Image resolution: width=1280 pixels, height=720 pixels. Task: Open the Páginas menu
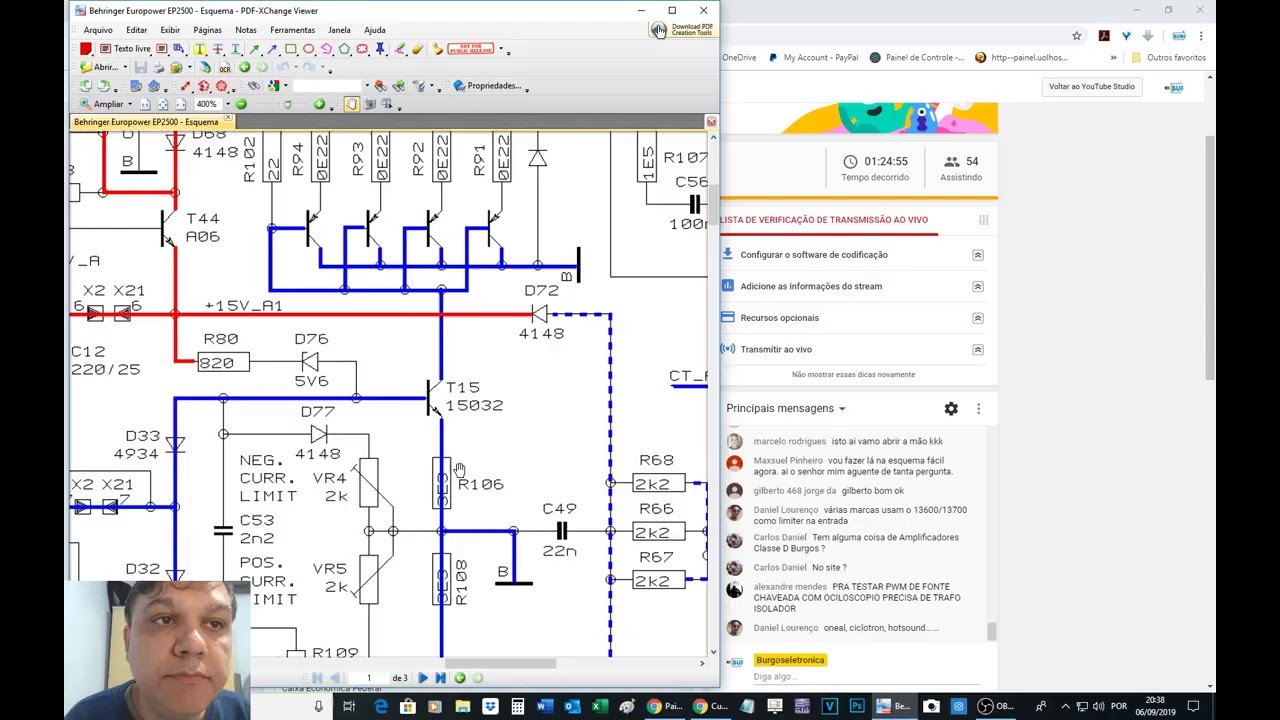207,30
